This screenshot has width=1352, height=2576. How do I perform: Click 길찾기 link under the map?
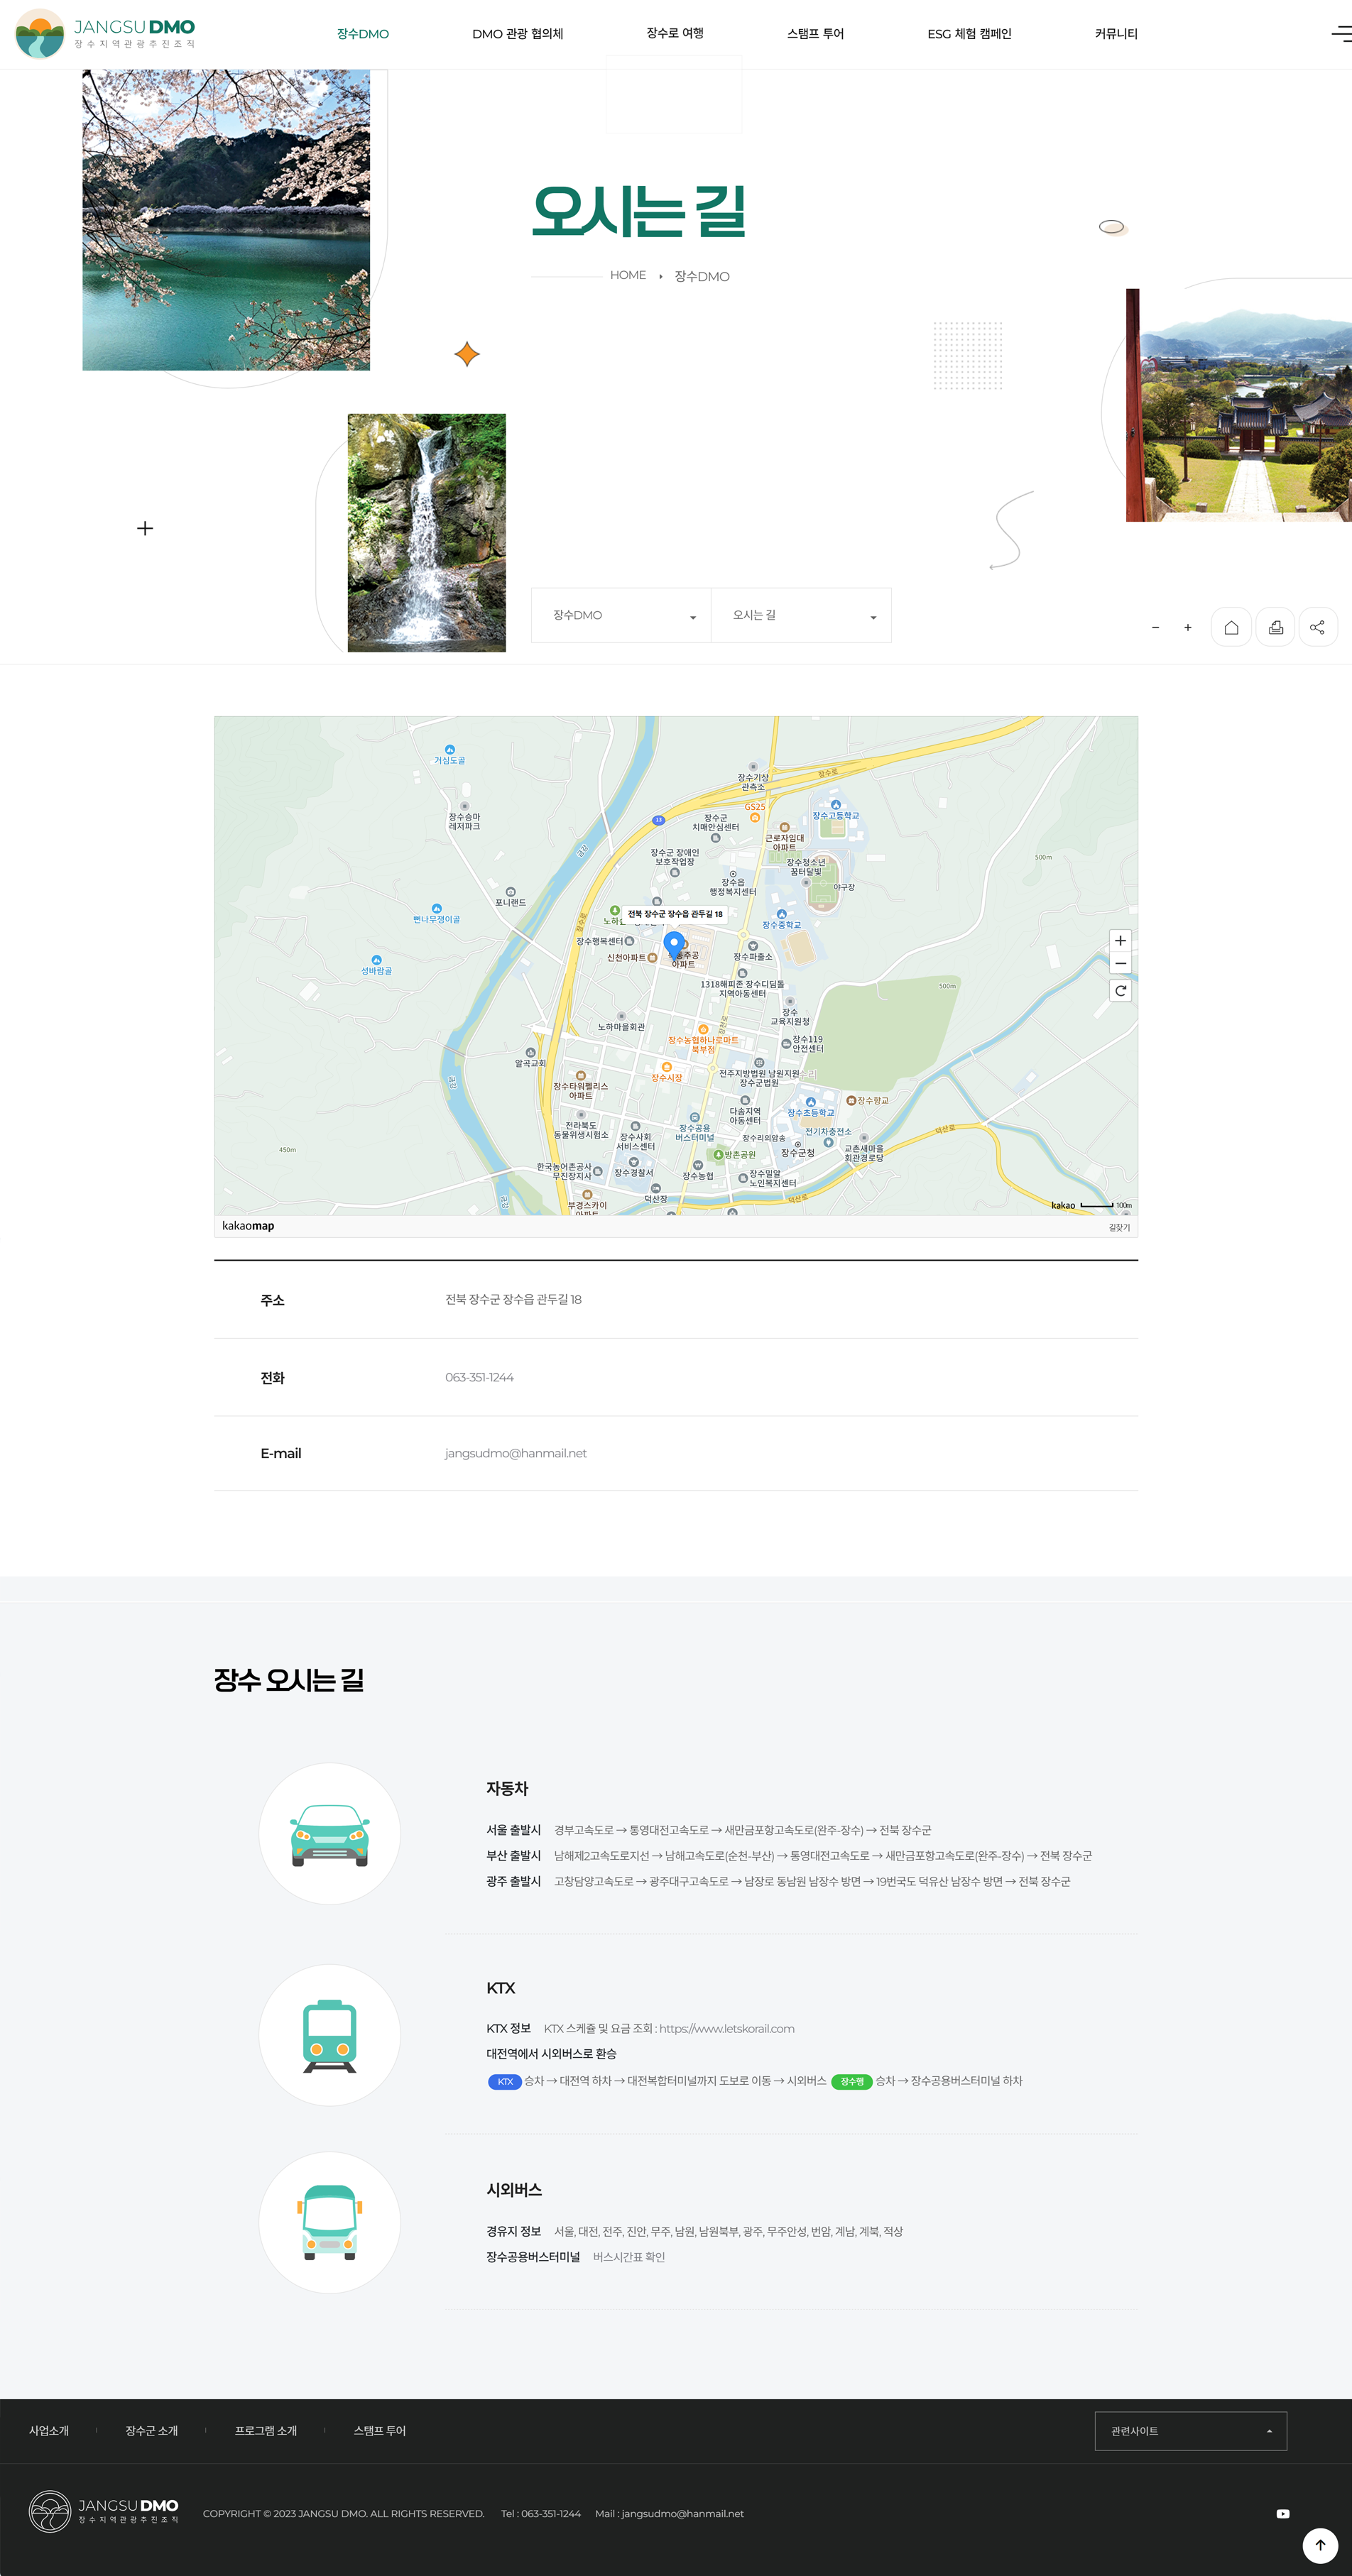tap(1119, 1227)
